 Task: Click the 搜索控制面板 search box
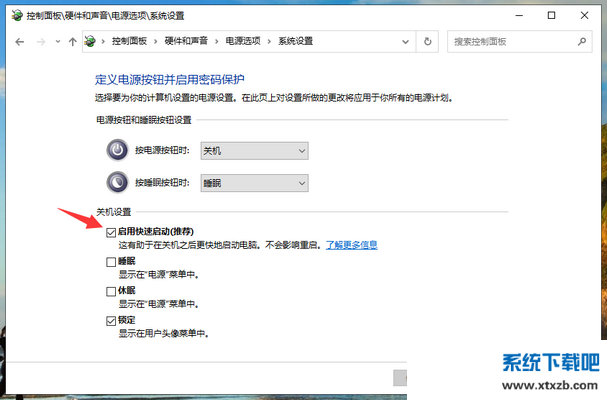[x=510, y=42]
